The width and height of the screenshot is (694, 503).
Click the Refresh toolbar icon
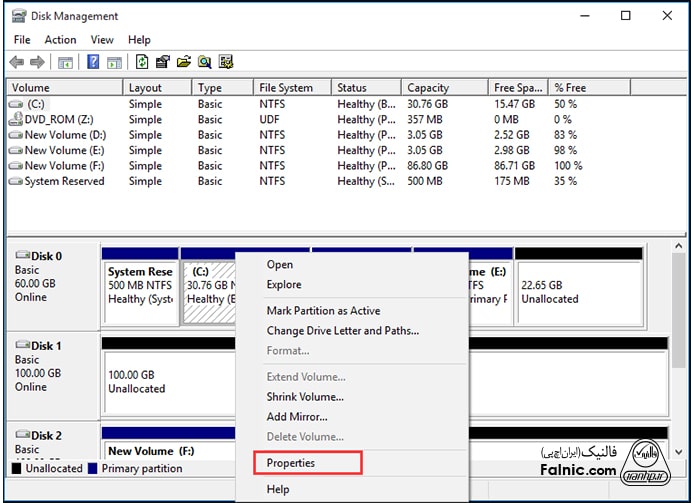142,62
